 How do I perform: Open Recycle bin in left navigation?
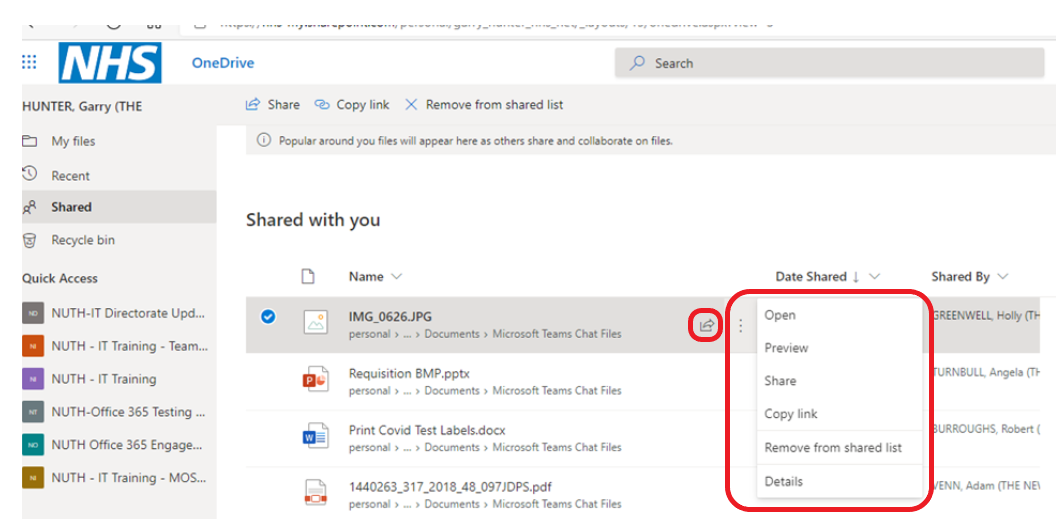click(x=83, y=240)
